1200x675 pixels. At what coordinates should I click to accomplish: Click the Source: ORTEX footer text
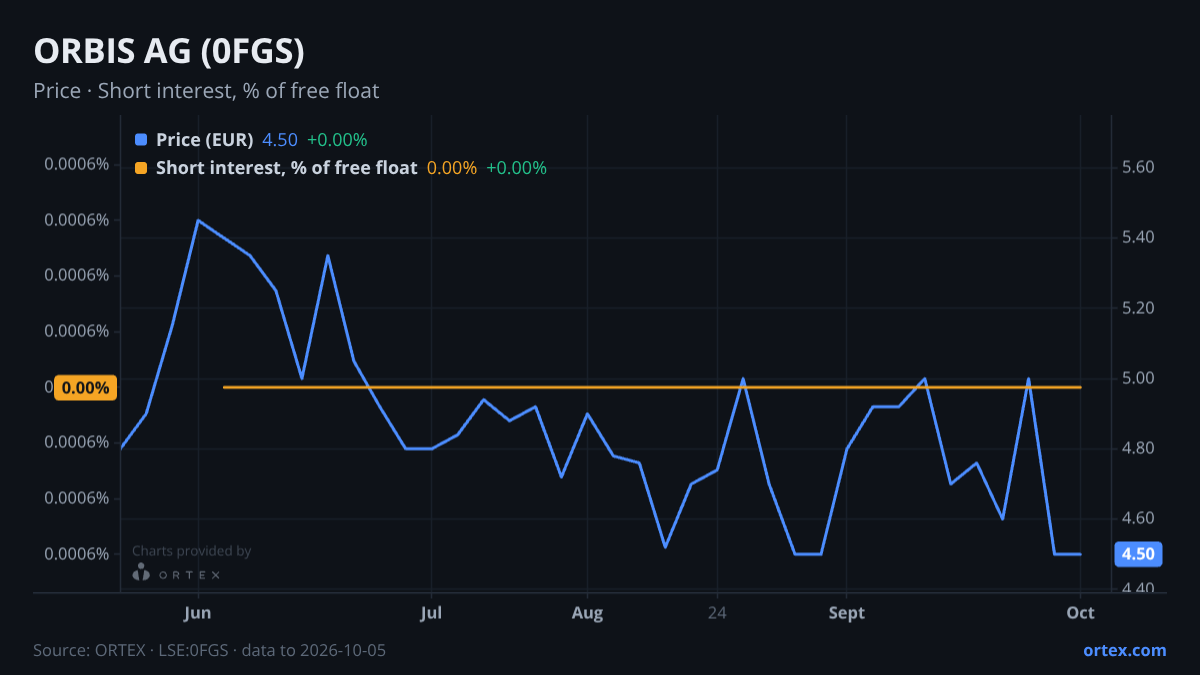coord(209,650)
